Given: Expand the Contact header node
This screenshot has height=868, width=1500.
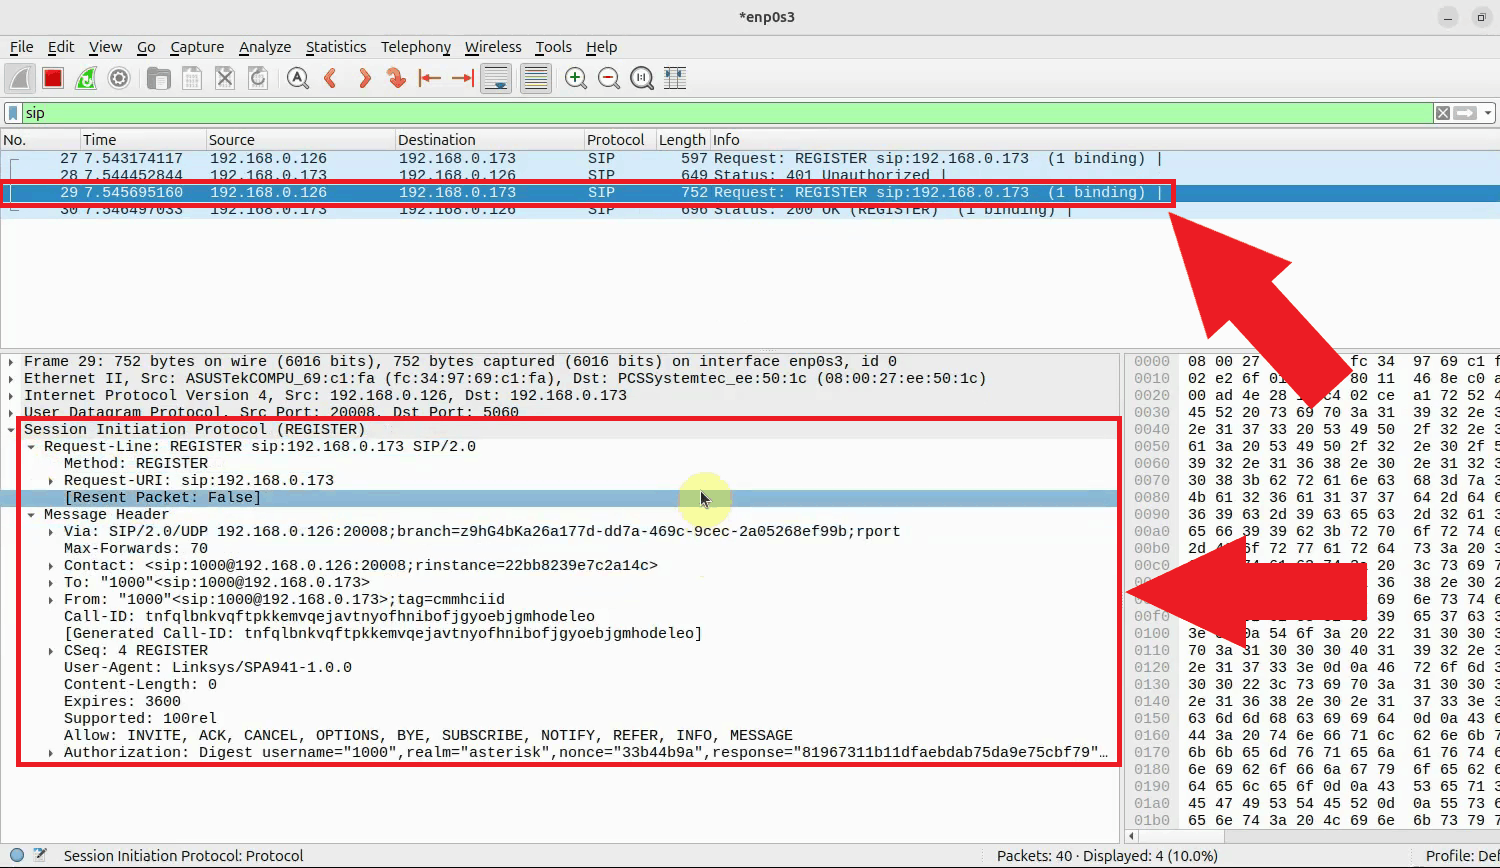Looking at the screenshot, I should [x=51, y=566].
